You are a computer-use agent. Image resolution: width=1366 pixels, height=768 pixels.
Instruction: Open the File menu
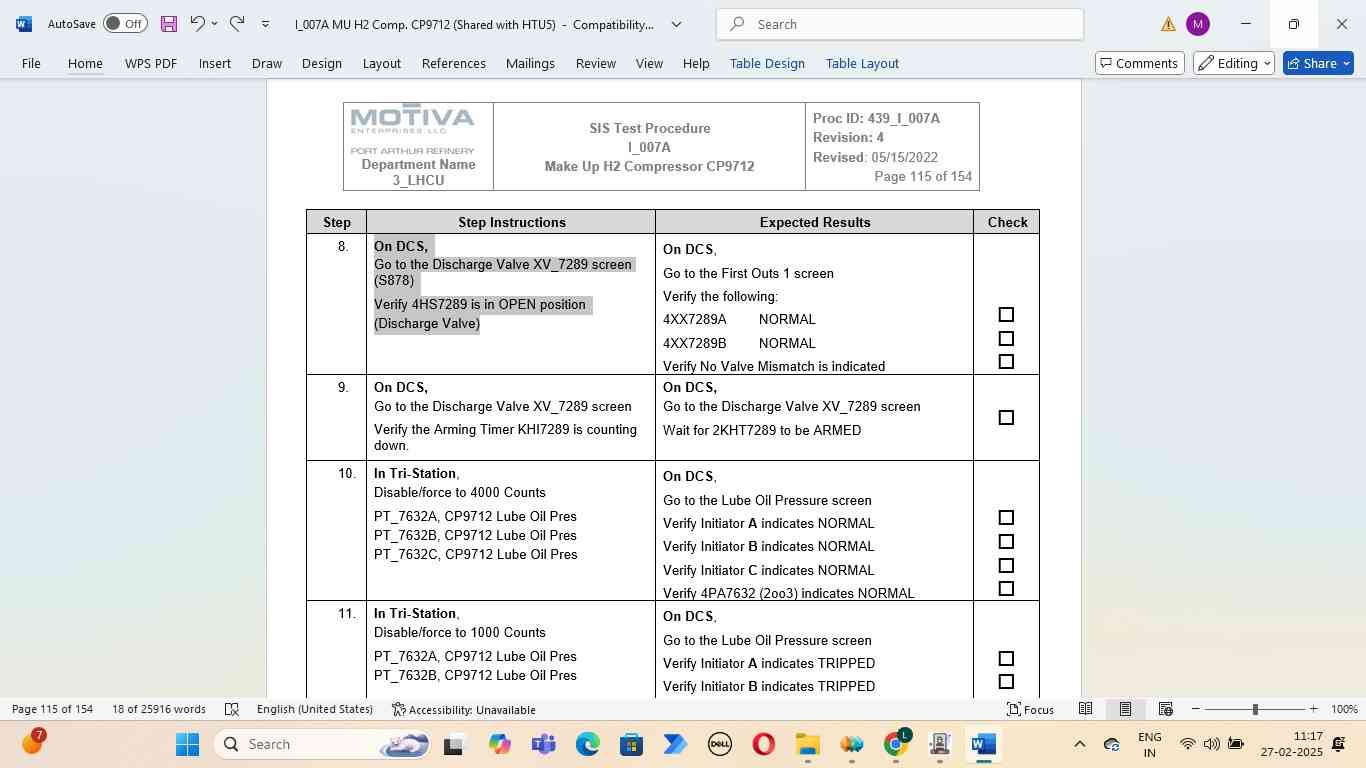click(31, 63)
